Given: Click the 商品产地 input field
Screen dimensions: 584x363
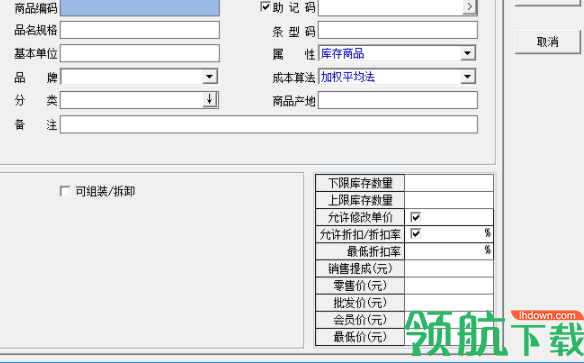Looking at the screenshot, I should 398,100.
